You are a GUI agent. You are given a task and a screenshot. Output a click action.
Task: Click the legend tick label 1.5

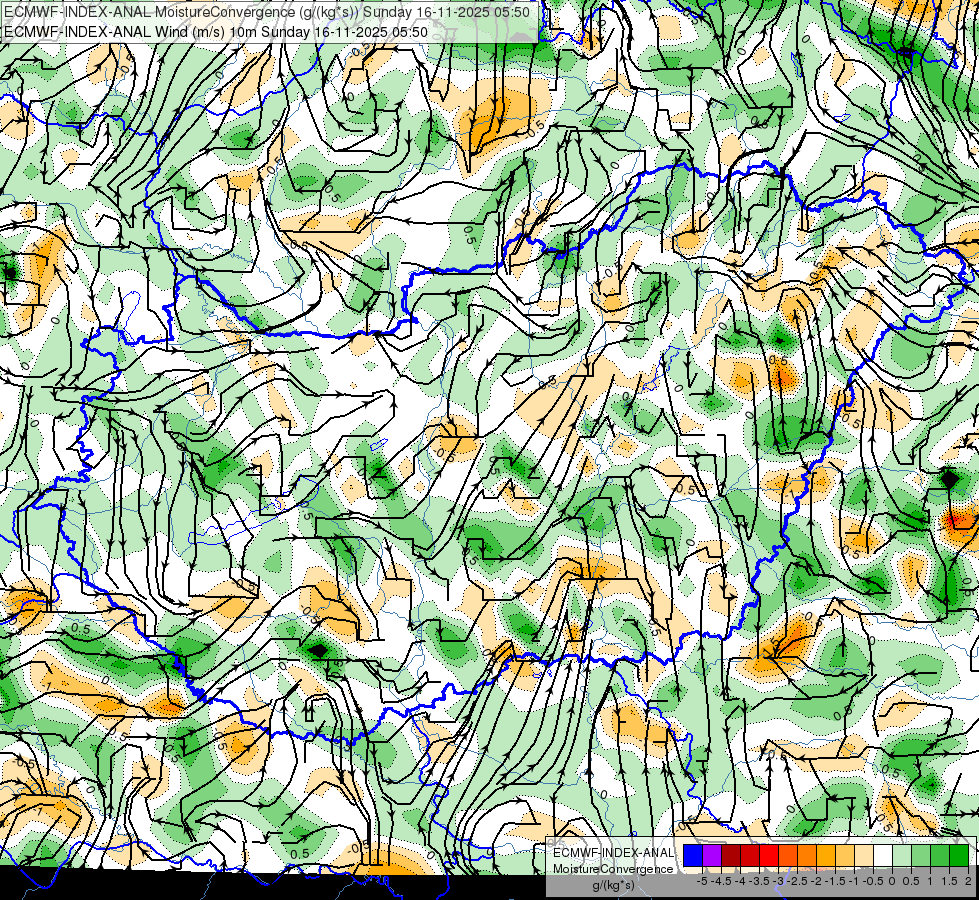click(x=948, y=881)
